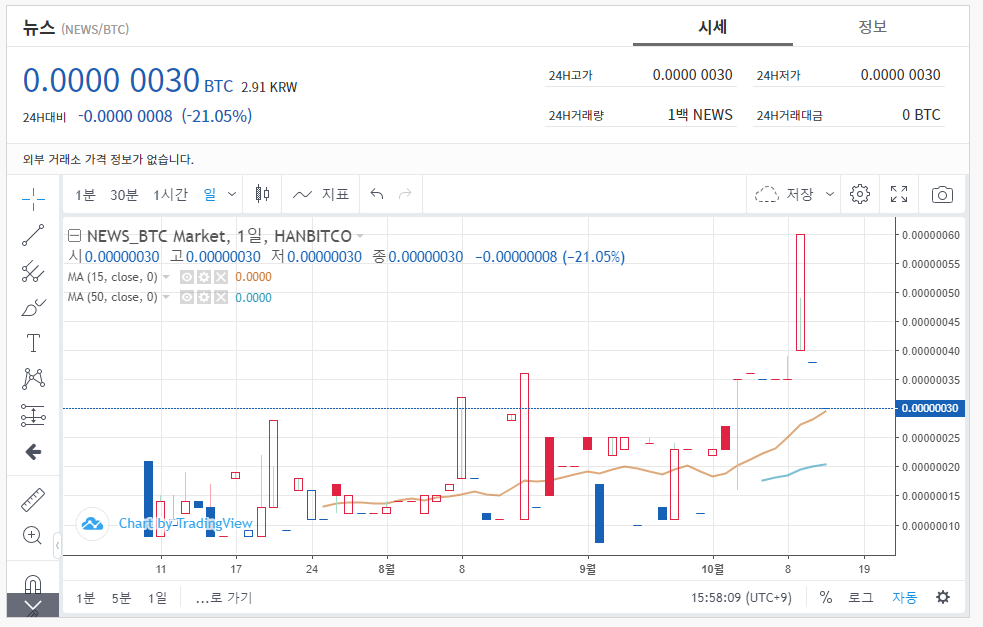Open chart settings gear in toolbar
The image size is (983, 627).
point(859,194)
